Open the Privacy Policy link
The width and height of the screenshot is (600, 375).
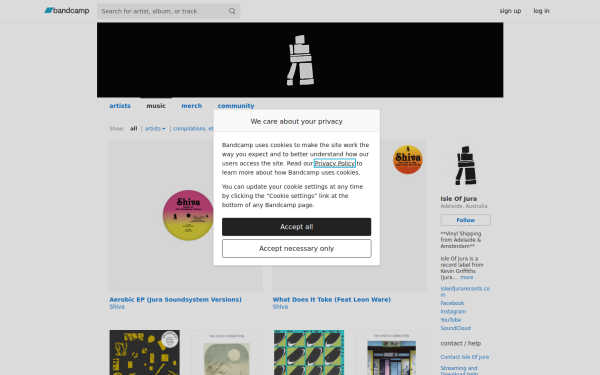click(335, 163)
